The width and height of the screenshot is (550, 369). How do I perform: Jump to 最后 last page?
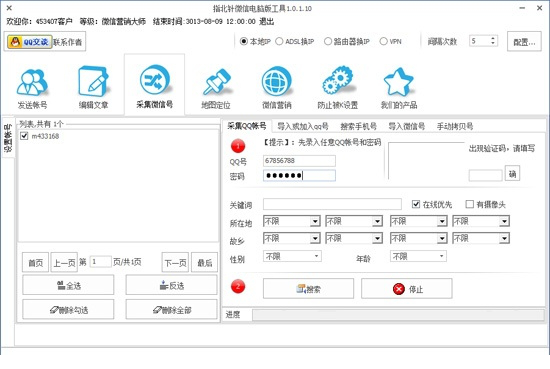click(204, 262)
